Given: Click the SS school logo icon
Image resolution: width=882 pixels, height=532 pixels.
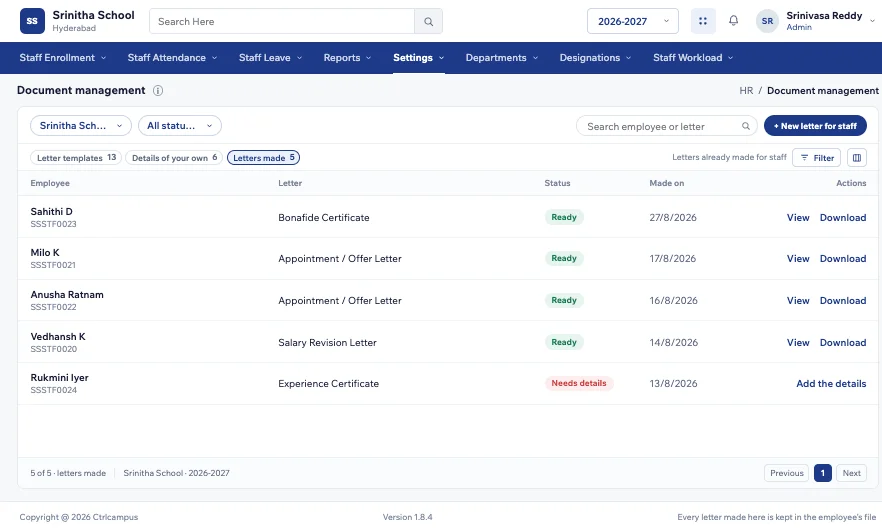Looking at the screenshot, I should (32, 21).
